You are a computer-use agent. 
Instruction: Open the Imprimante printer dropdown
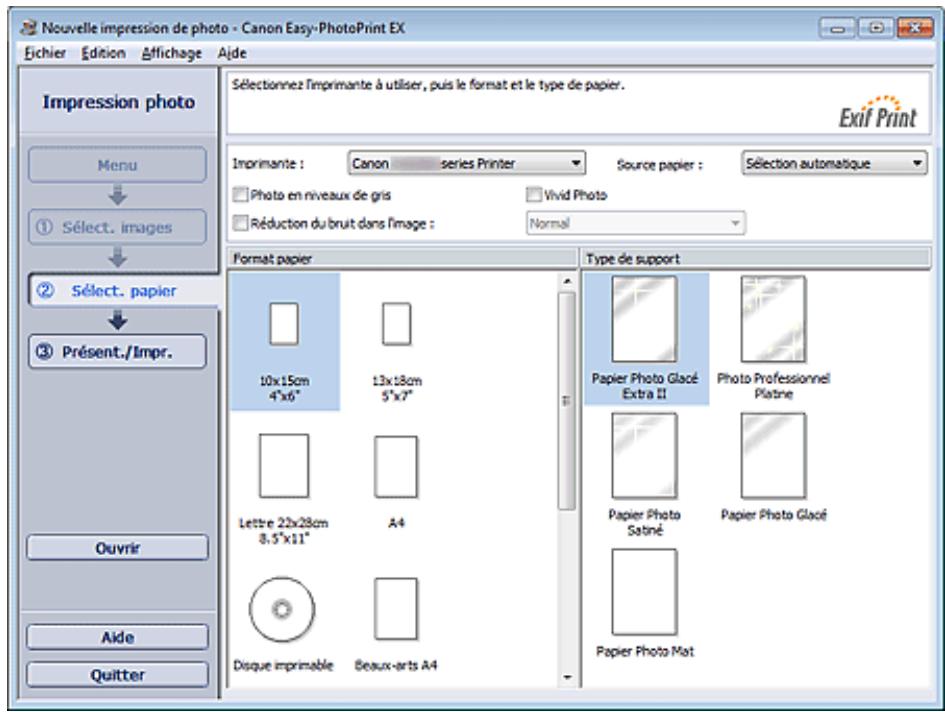coord(466,163)
